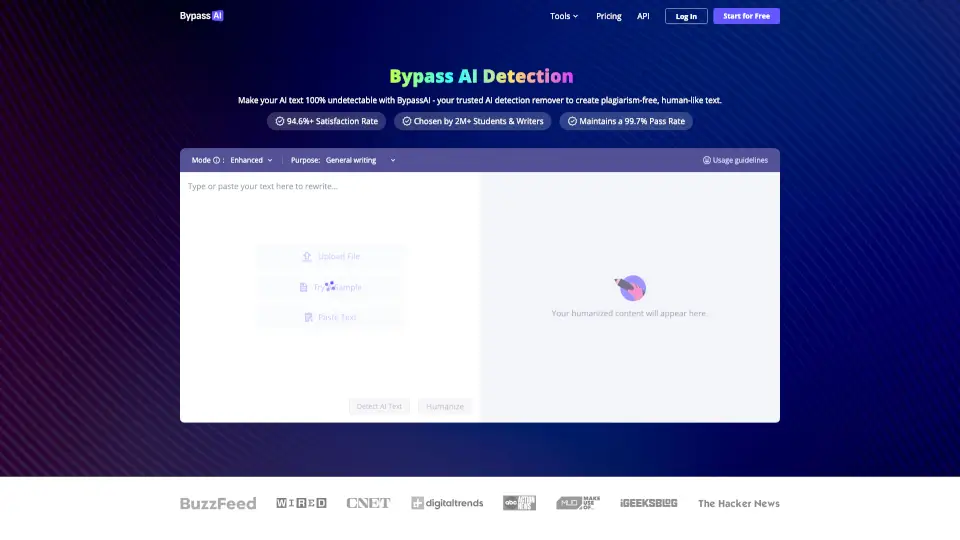Click the Log In button

686,17
